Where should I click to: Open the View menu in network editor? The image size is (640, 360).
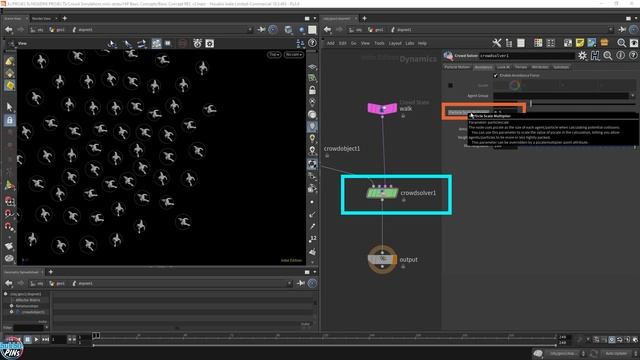(365, 43)
